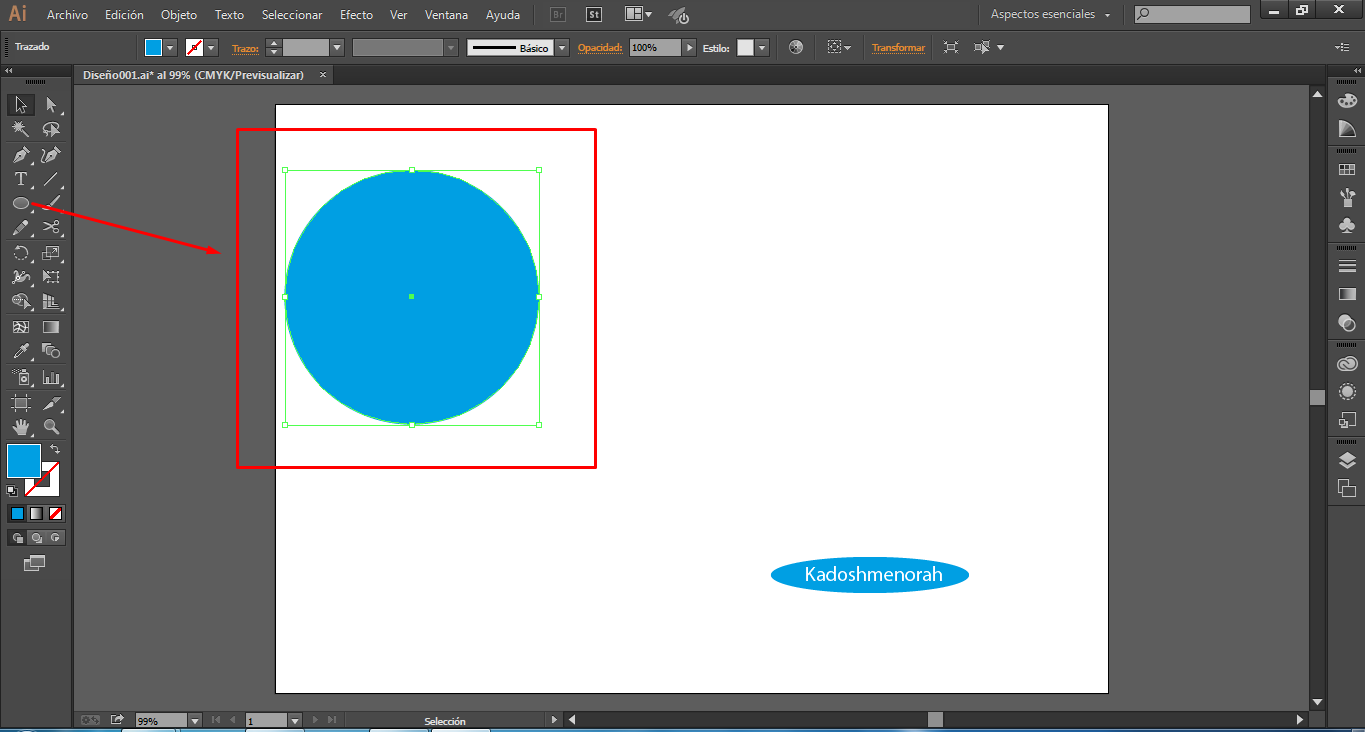Open the Brushes panel icon

click(x=1347, y=198)
